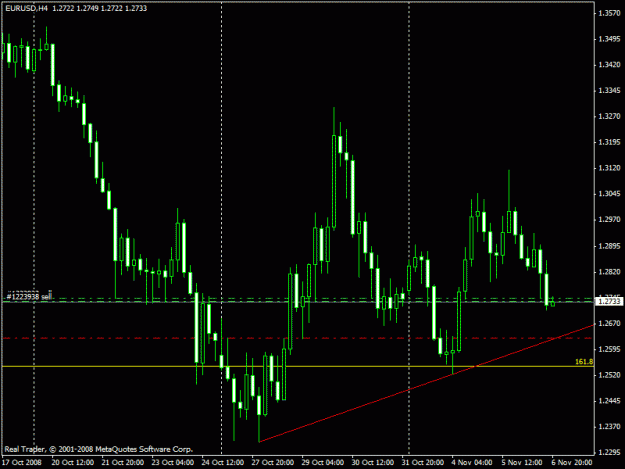This screenshot has height=469, width=625.
Task: Click the 1.2670 price axis label
Action: click(609, 323)
